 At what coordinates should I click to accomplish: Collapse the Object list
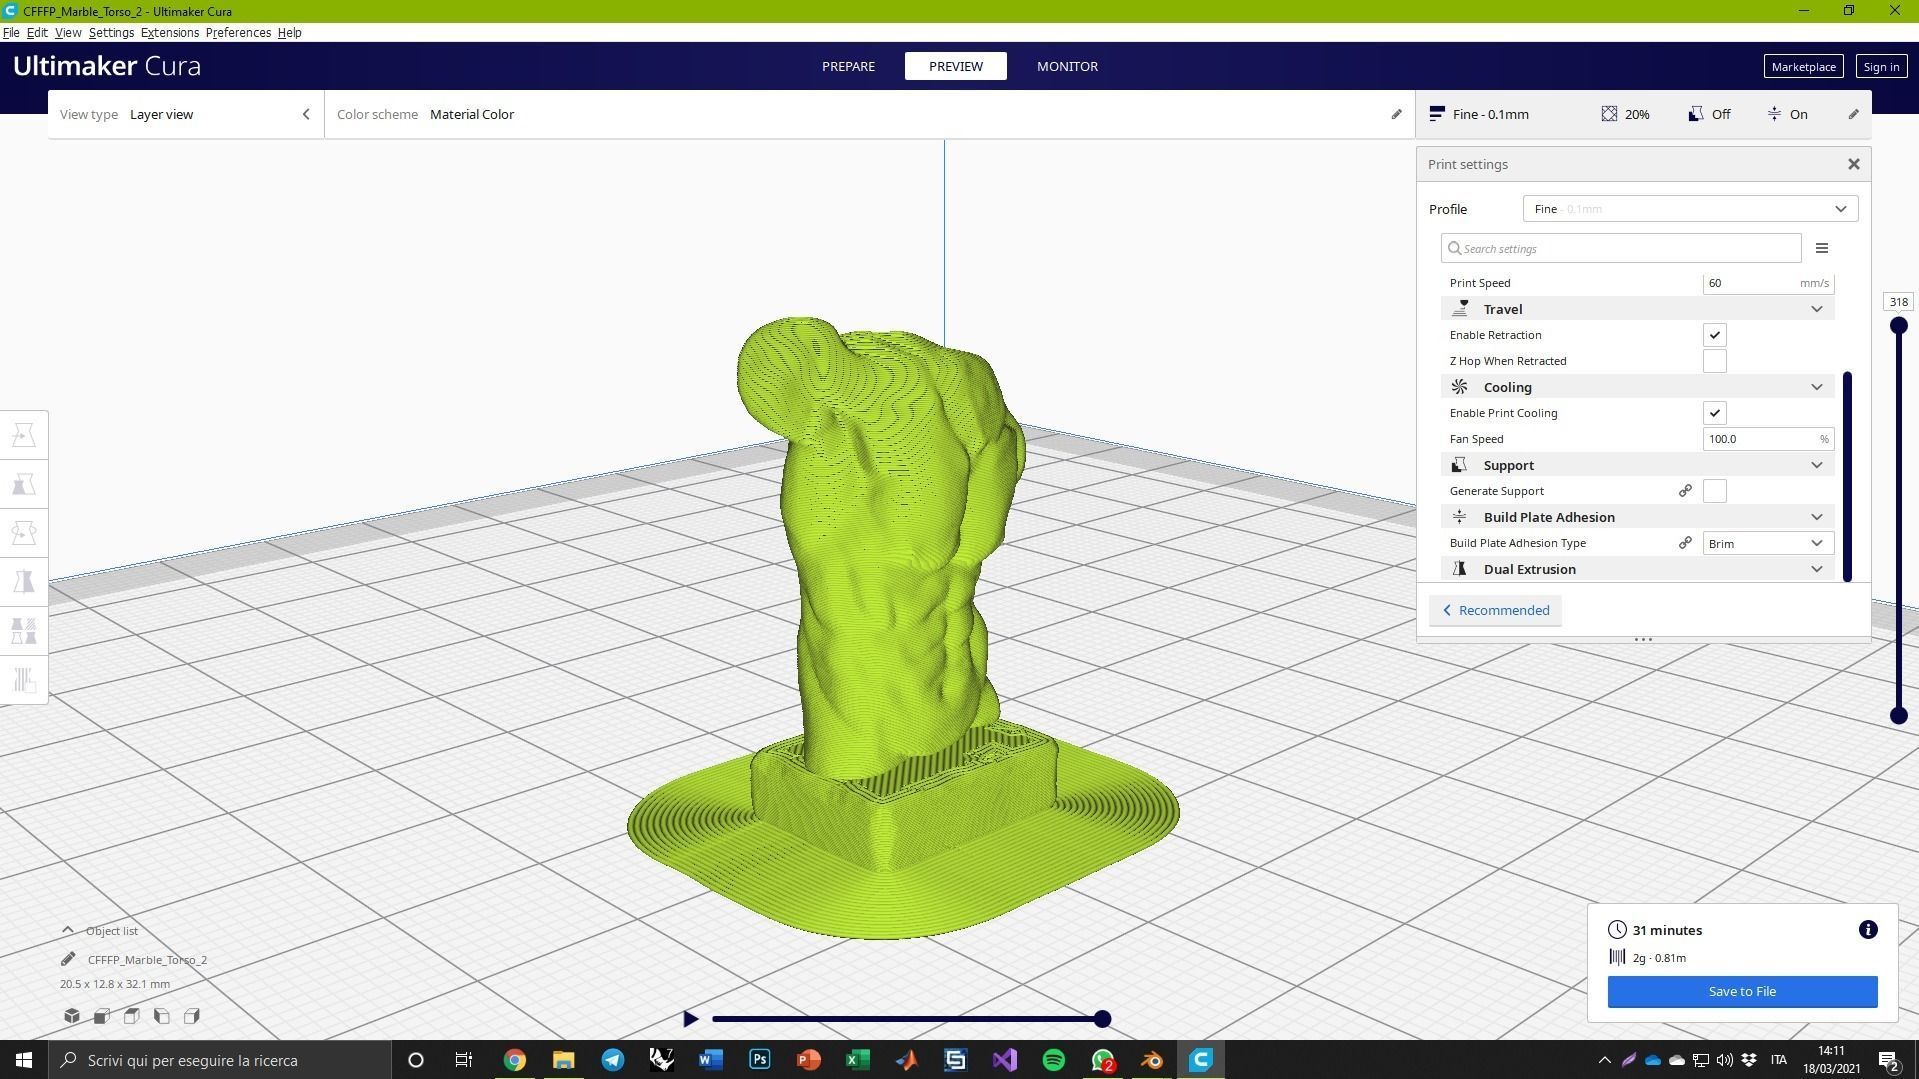(68, 930)
